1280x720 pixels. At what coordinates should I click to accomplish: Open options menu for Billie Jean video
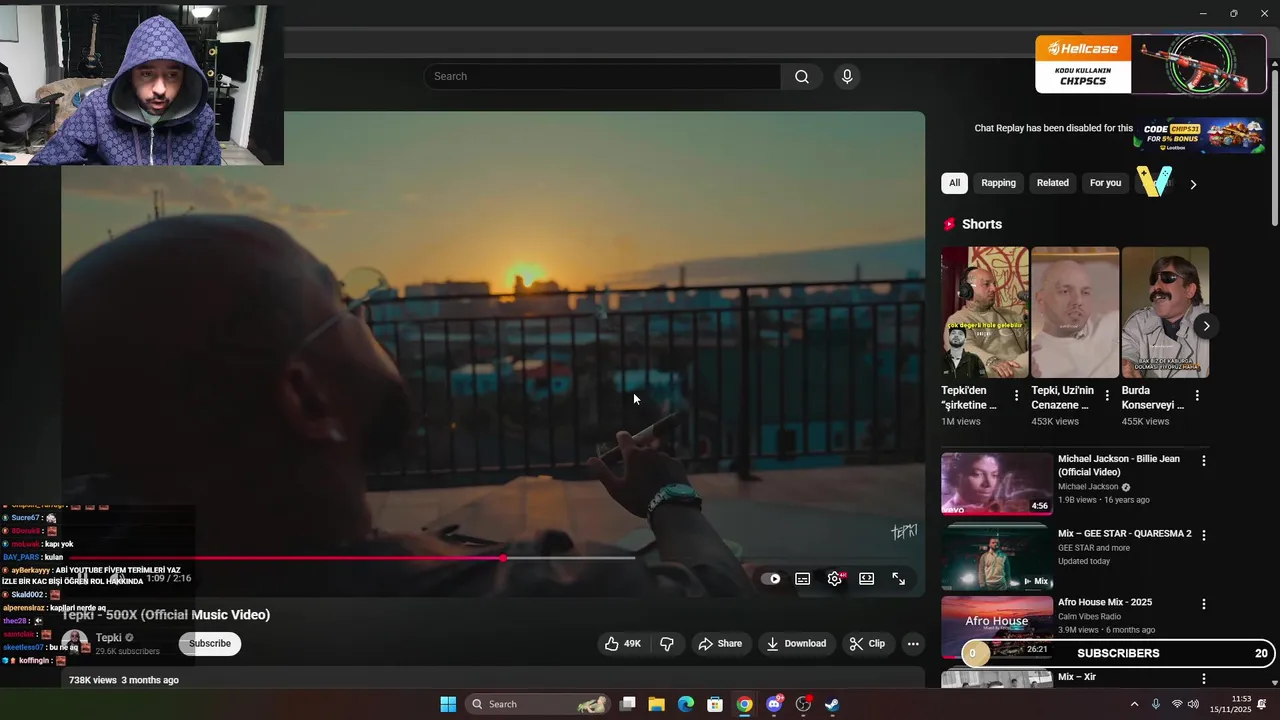(1204, 461)
